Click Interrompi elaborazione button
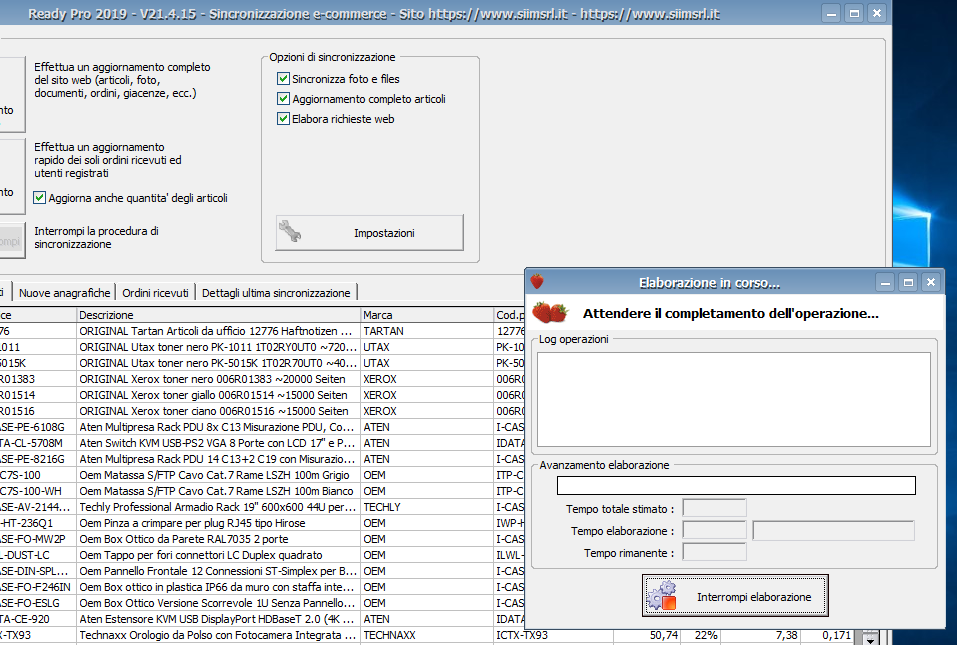The width and height of the screenshot is (957, 645). pos(735,596)
